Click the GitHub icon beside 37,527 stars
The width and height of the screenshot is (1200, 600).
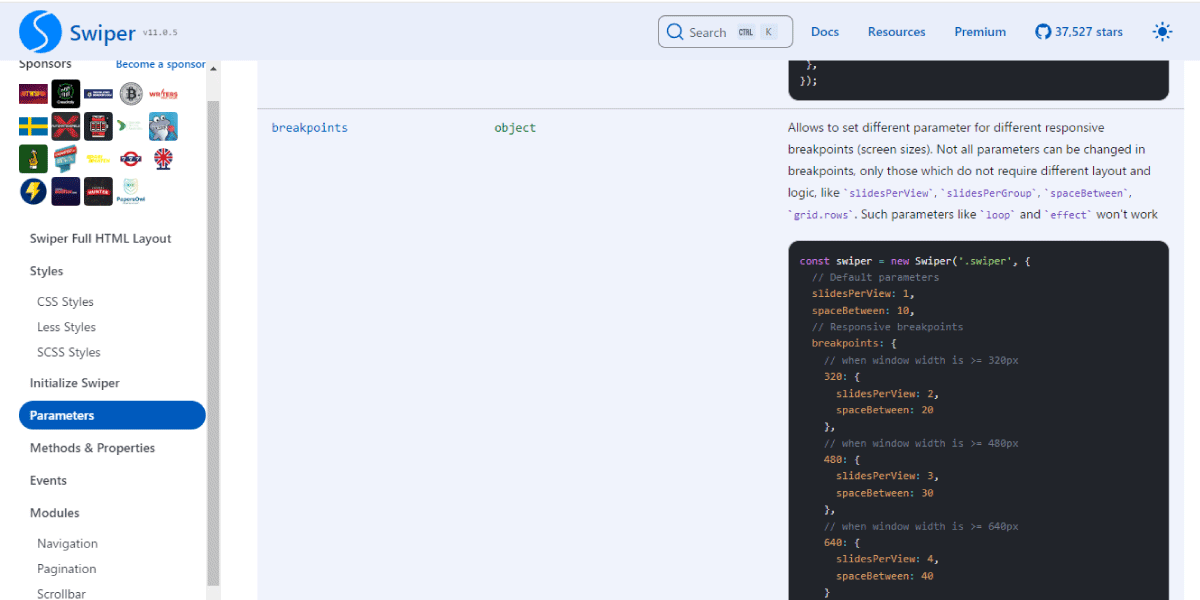click(x=1043, y=32)
